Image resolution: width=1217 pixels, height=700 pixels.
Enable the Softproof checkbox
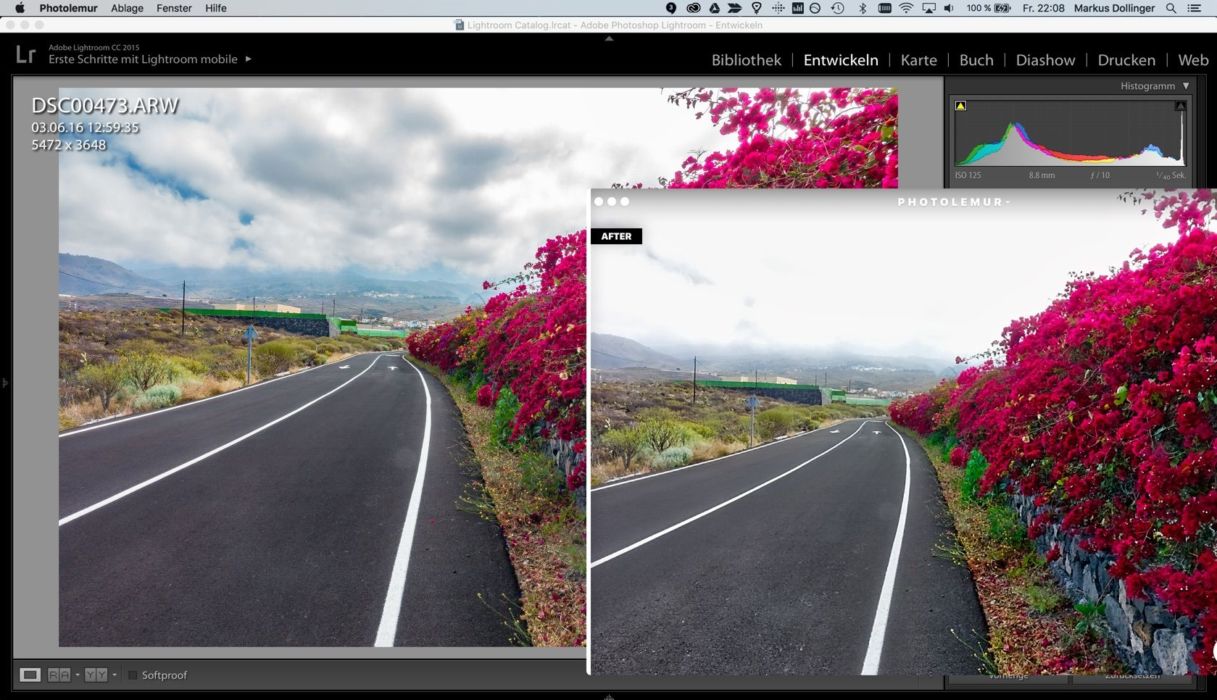coord(133,676)
